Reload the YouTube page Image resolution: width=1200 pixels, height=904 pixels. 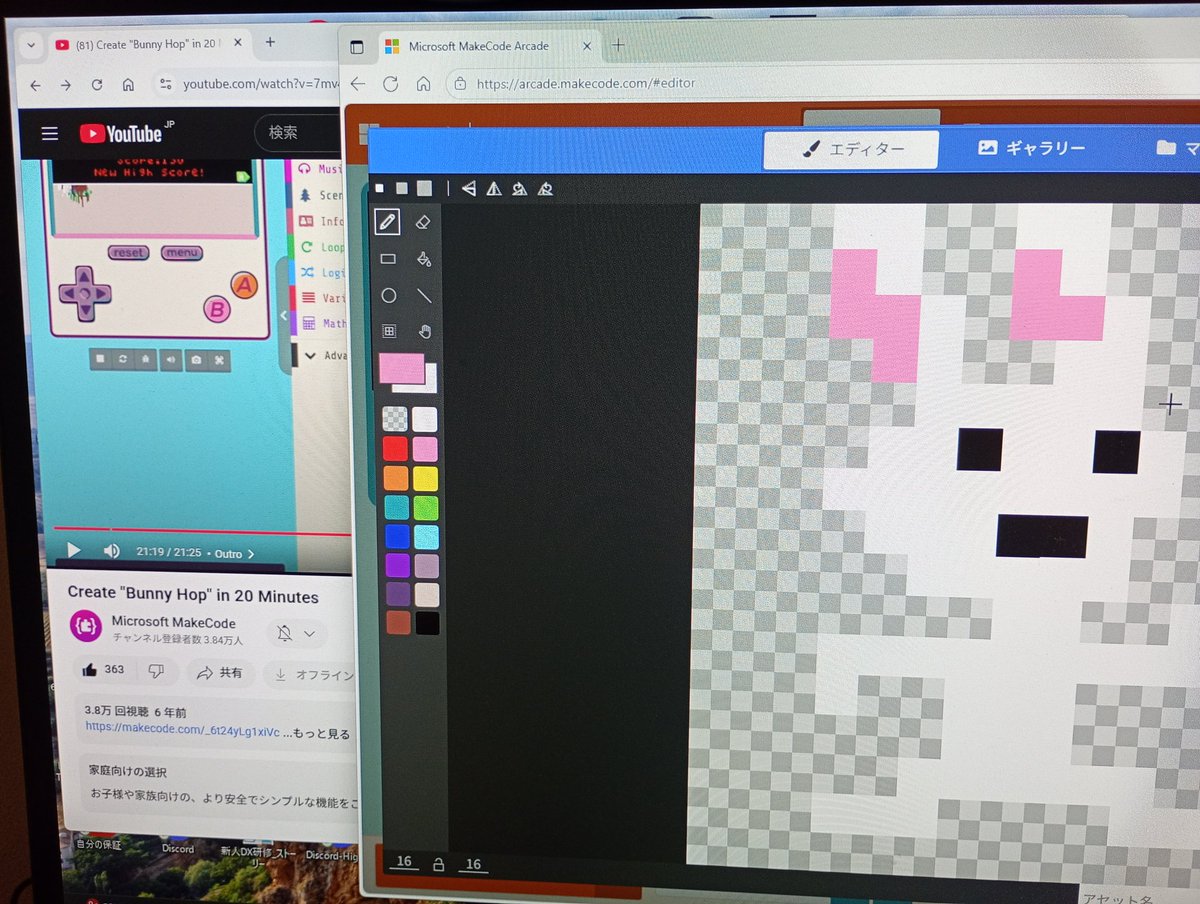click(x=96, y=85)
